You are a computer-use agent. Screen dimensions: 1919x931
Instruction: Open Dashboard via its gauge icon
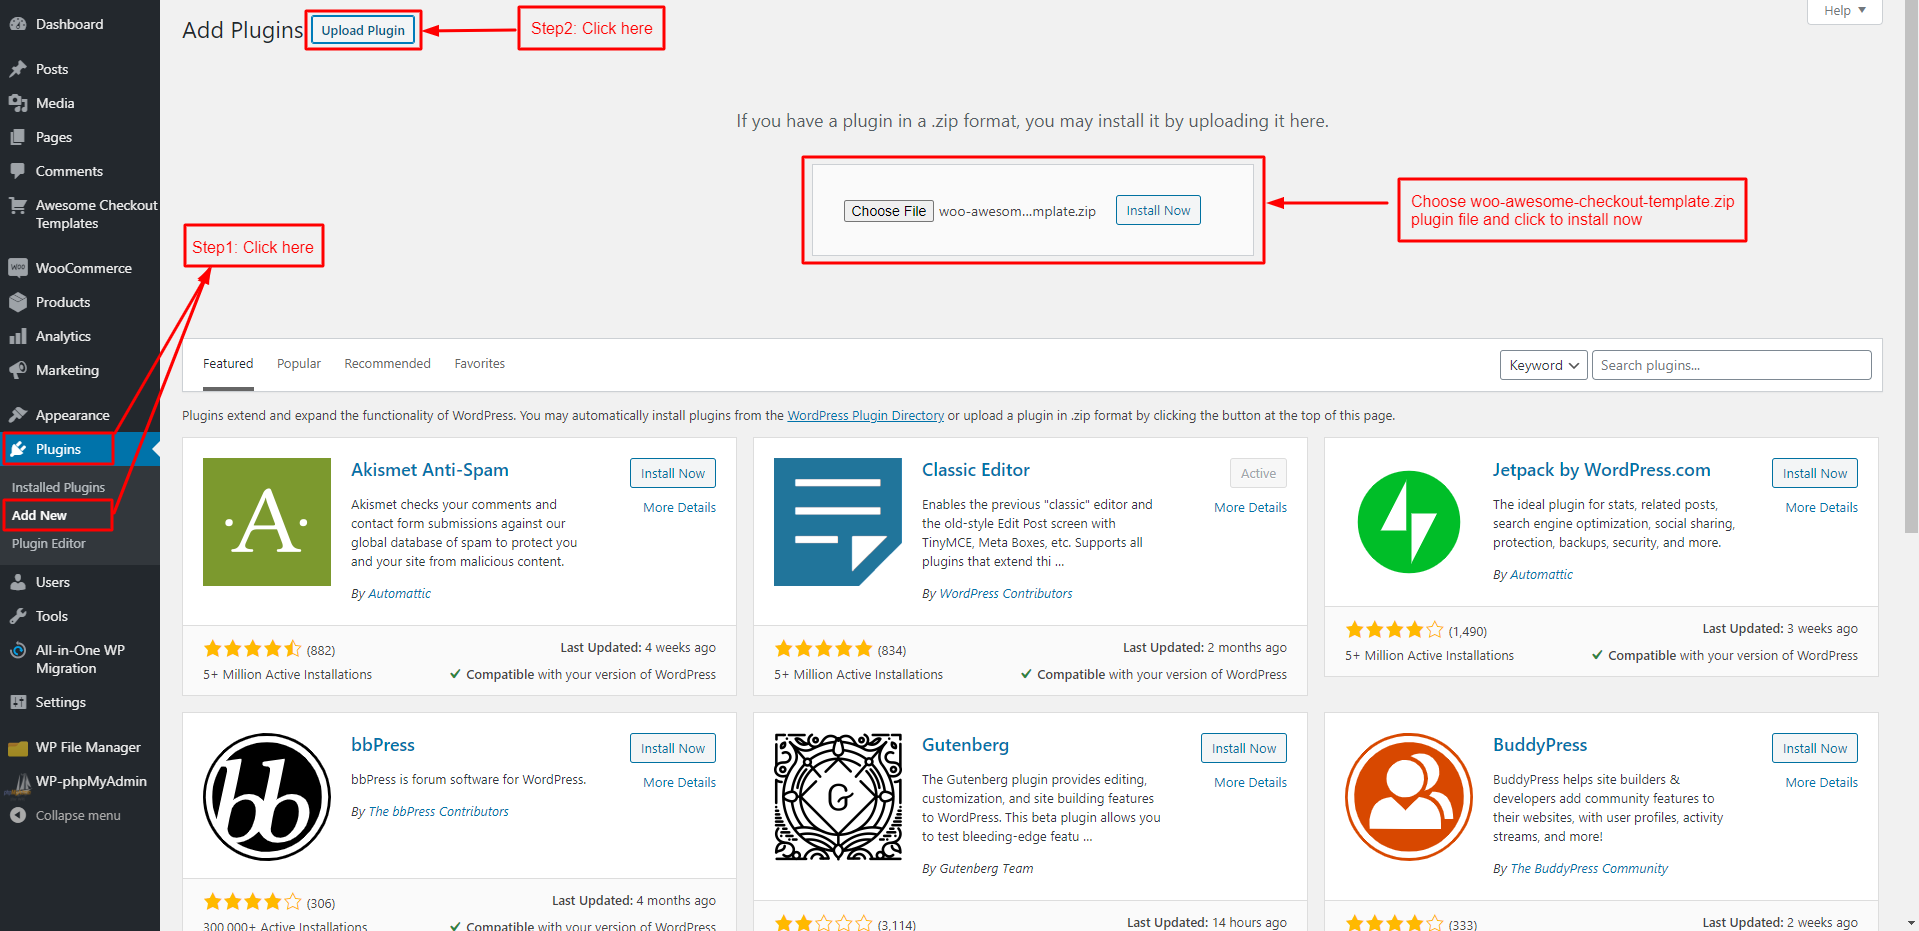[18, 24]
